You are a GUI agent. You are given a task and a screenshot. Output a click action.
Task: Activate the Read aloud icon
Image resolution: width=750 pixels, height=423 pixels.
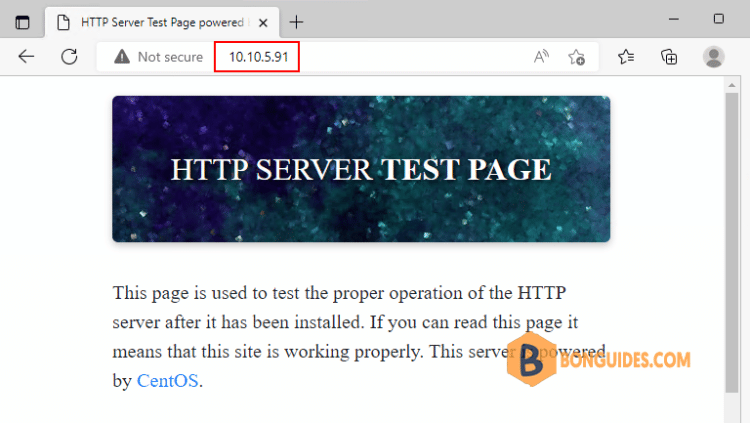[x=541, y=57]
